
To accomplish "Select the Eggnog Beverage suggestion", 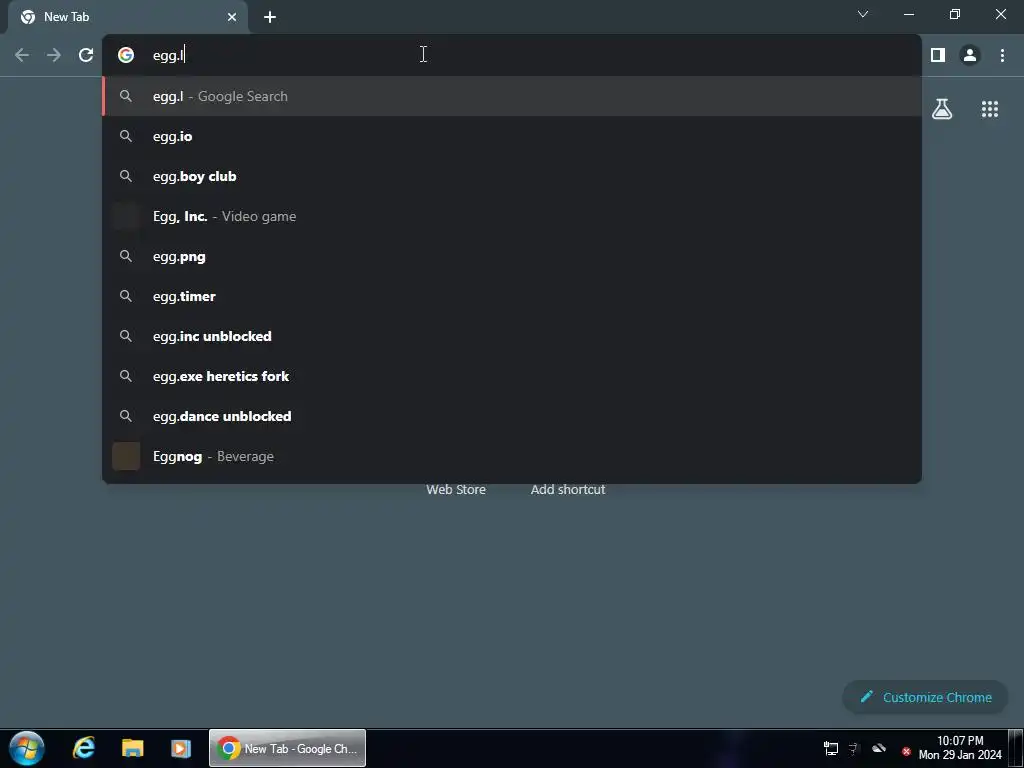I will click(x=512, y=456).
